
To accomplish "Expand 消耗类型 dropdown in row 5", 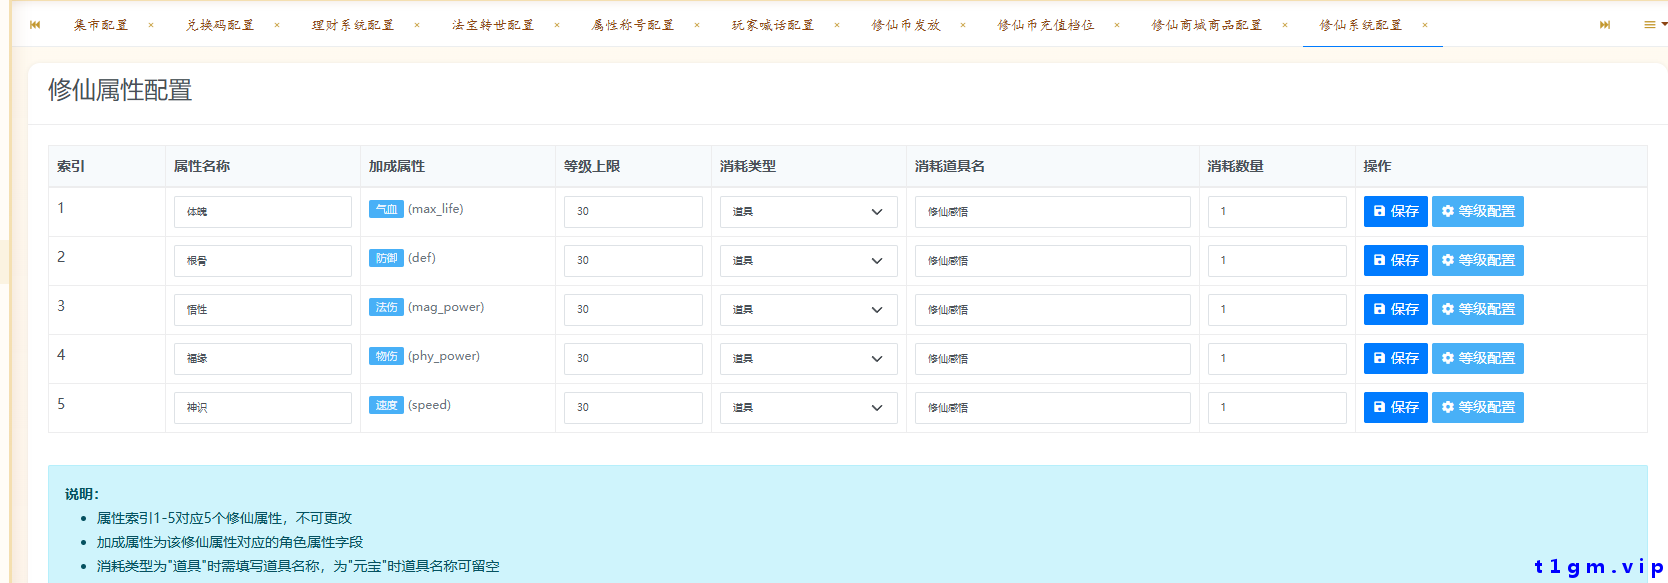I will click(809, 408).
